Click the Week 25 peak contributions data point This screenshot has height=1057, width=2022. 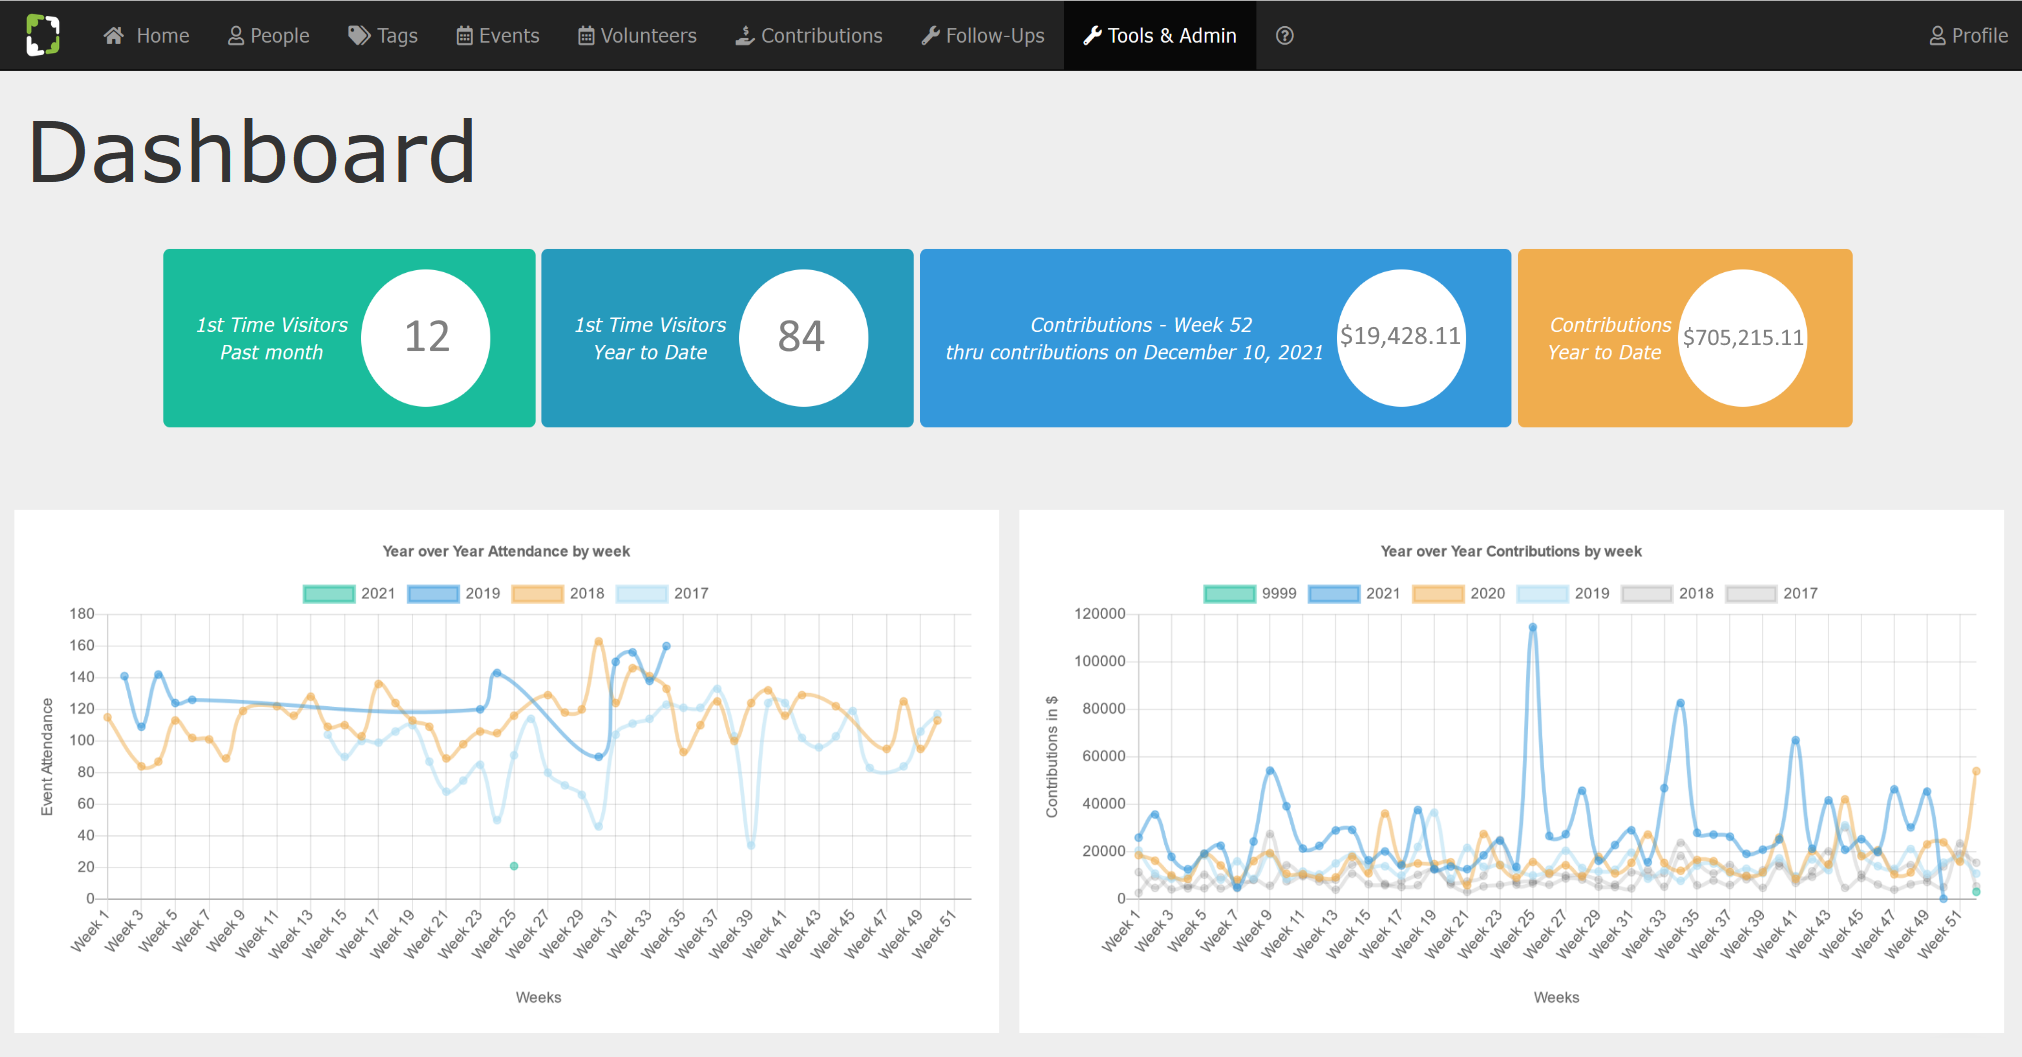click(1532, 628)
